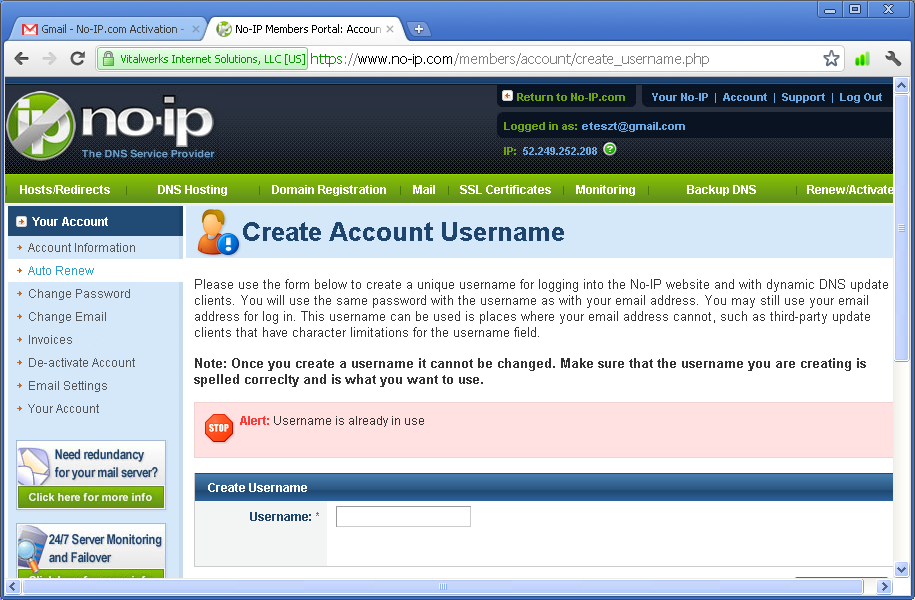
Task: Click the horizontal scrollbar right arrow
Action: click(884, 586)
